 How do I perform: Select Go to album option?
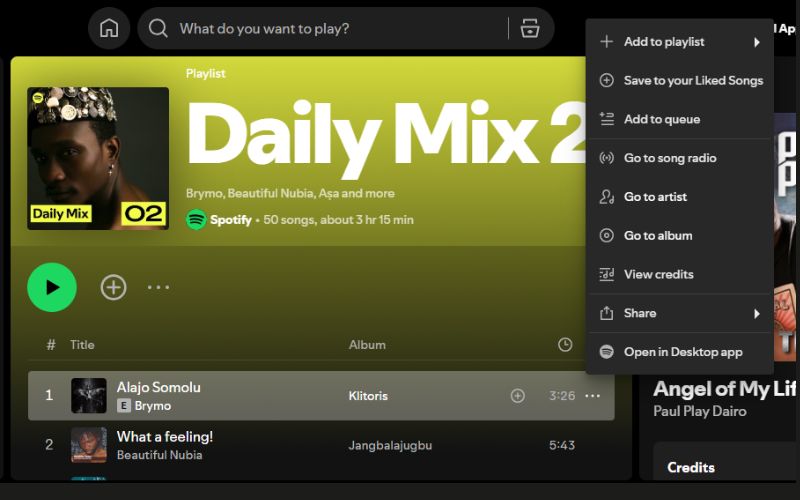657,236
